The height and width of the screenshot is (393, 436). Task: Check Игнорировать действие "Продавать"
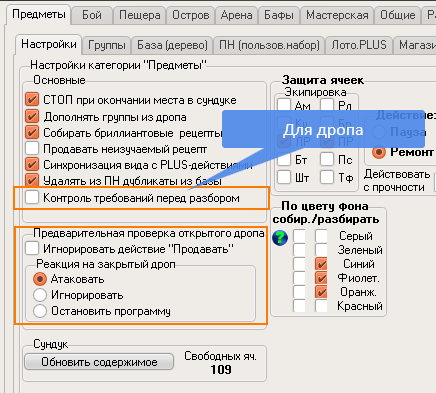tap(32, 248)
